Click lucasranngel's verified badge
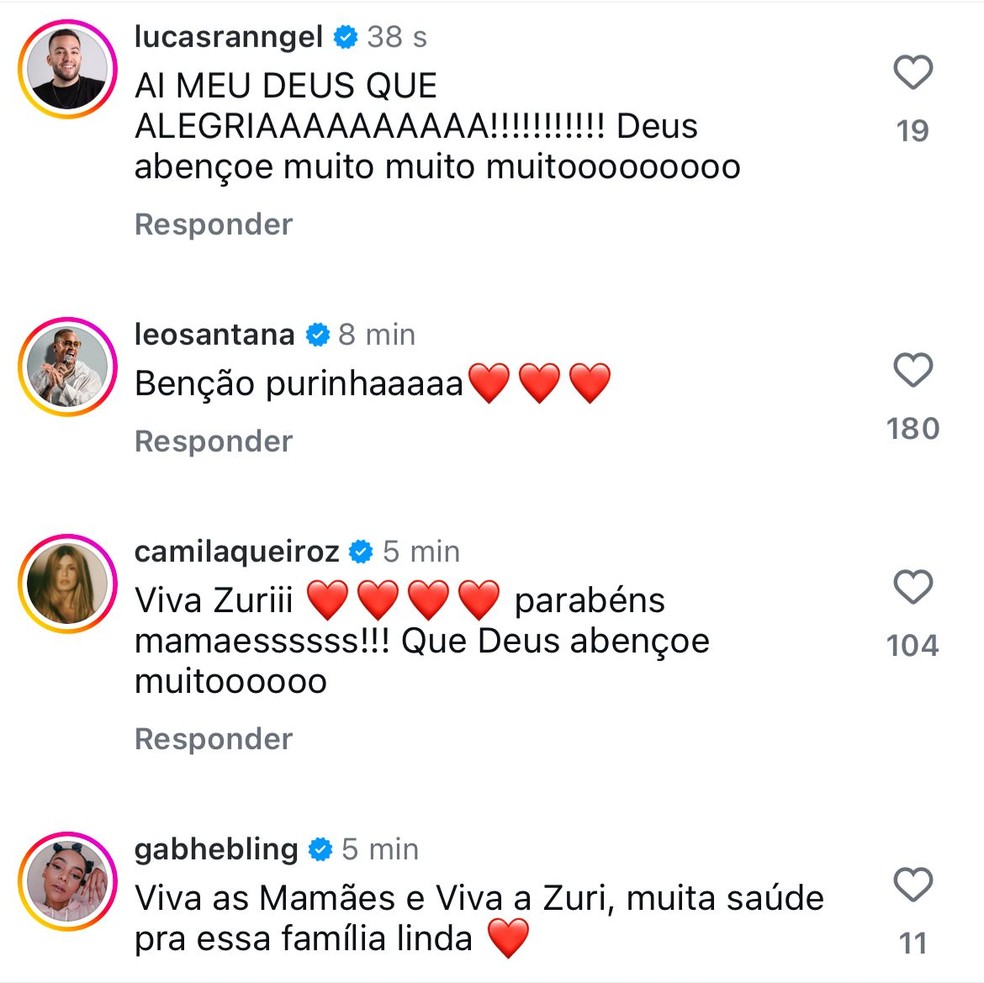This screenshot has width=984, height=983. (344, 37)
